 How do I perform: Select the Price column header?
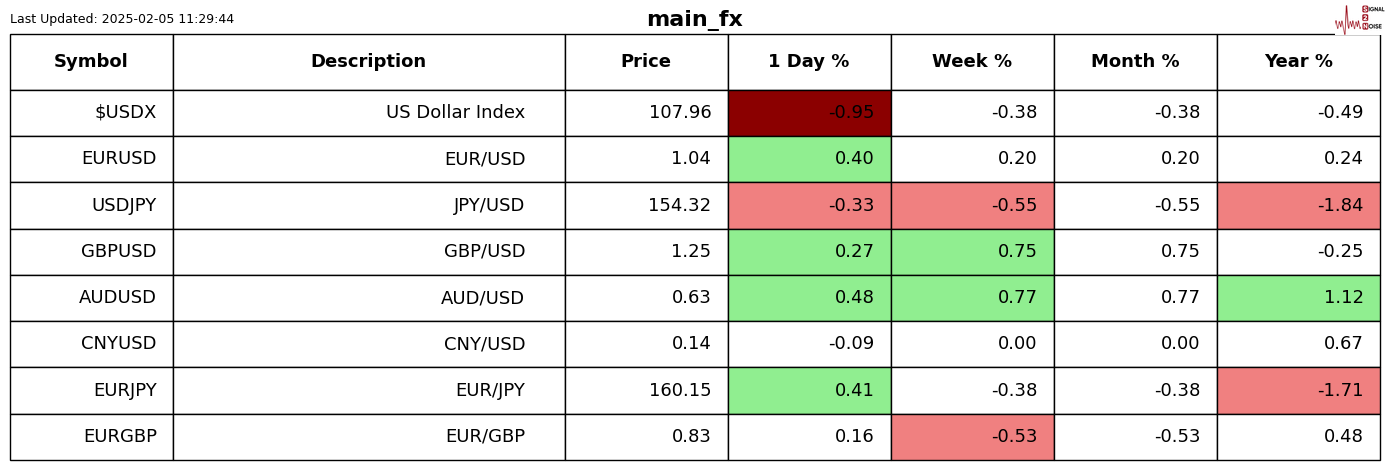point(646,62)
